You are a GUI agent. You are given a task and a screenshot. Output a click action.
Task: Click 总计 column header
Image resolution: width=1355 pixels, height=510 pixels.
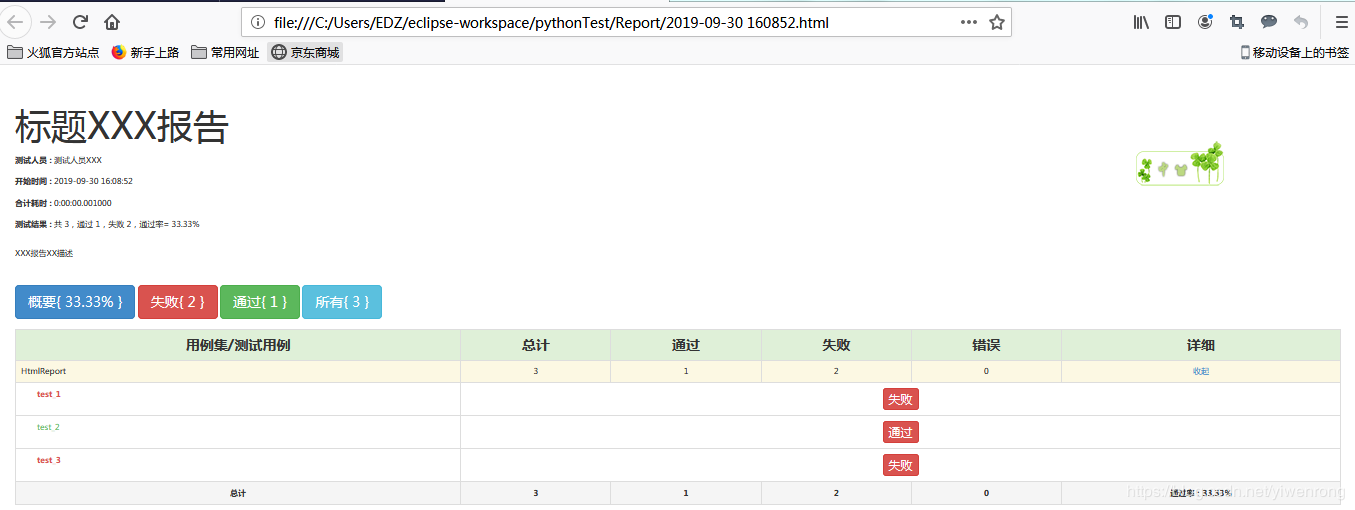(x=535, y=345)
